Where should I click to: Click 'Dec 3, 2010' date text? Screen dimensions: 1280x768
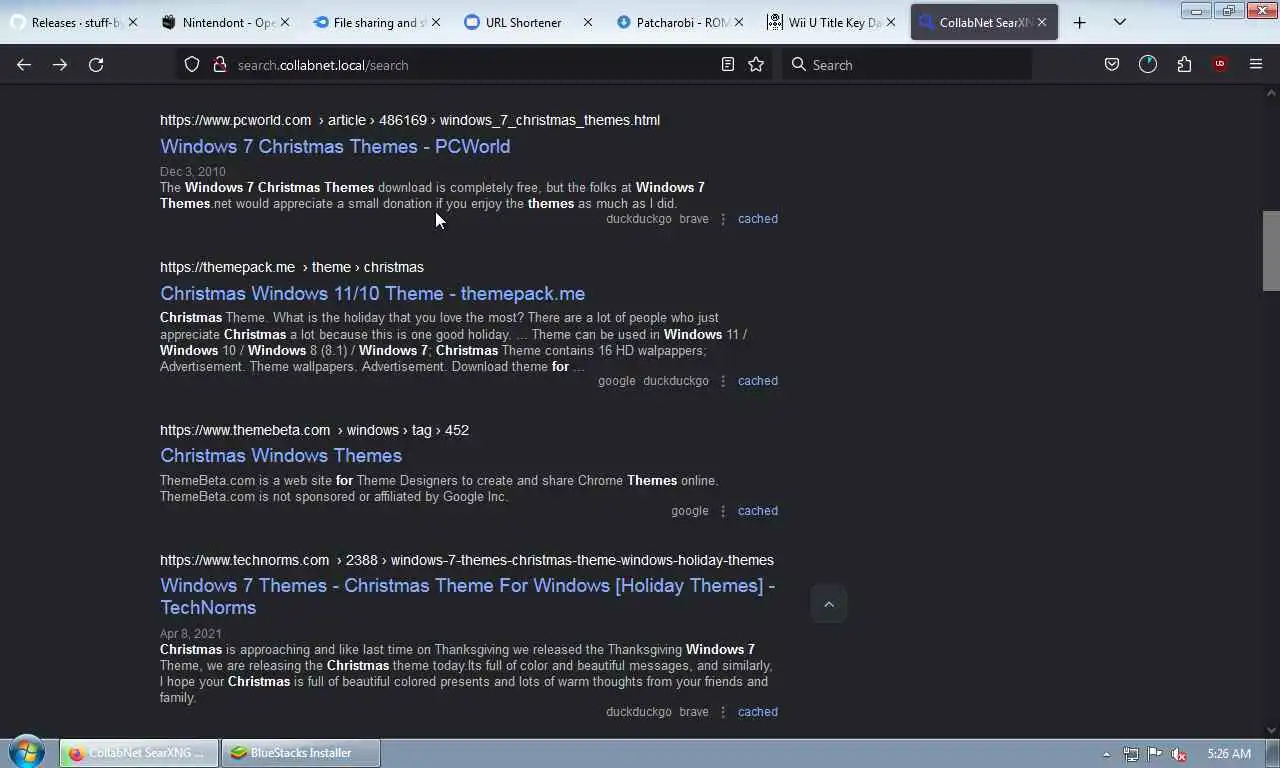(193, 172)
